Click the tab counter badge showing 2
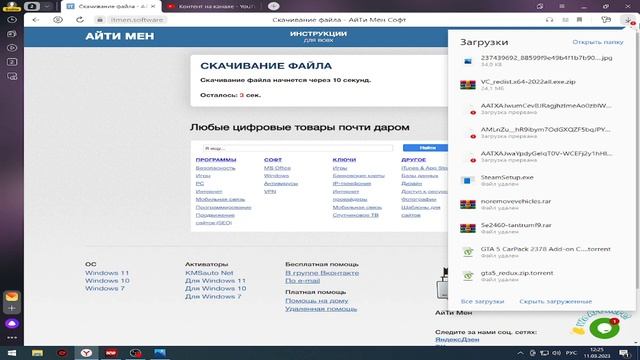The image size is (640, 360). tap(31, 6)
